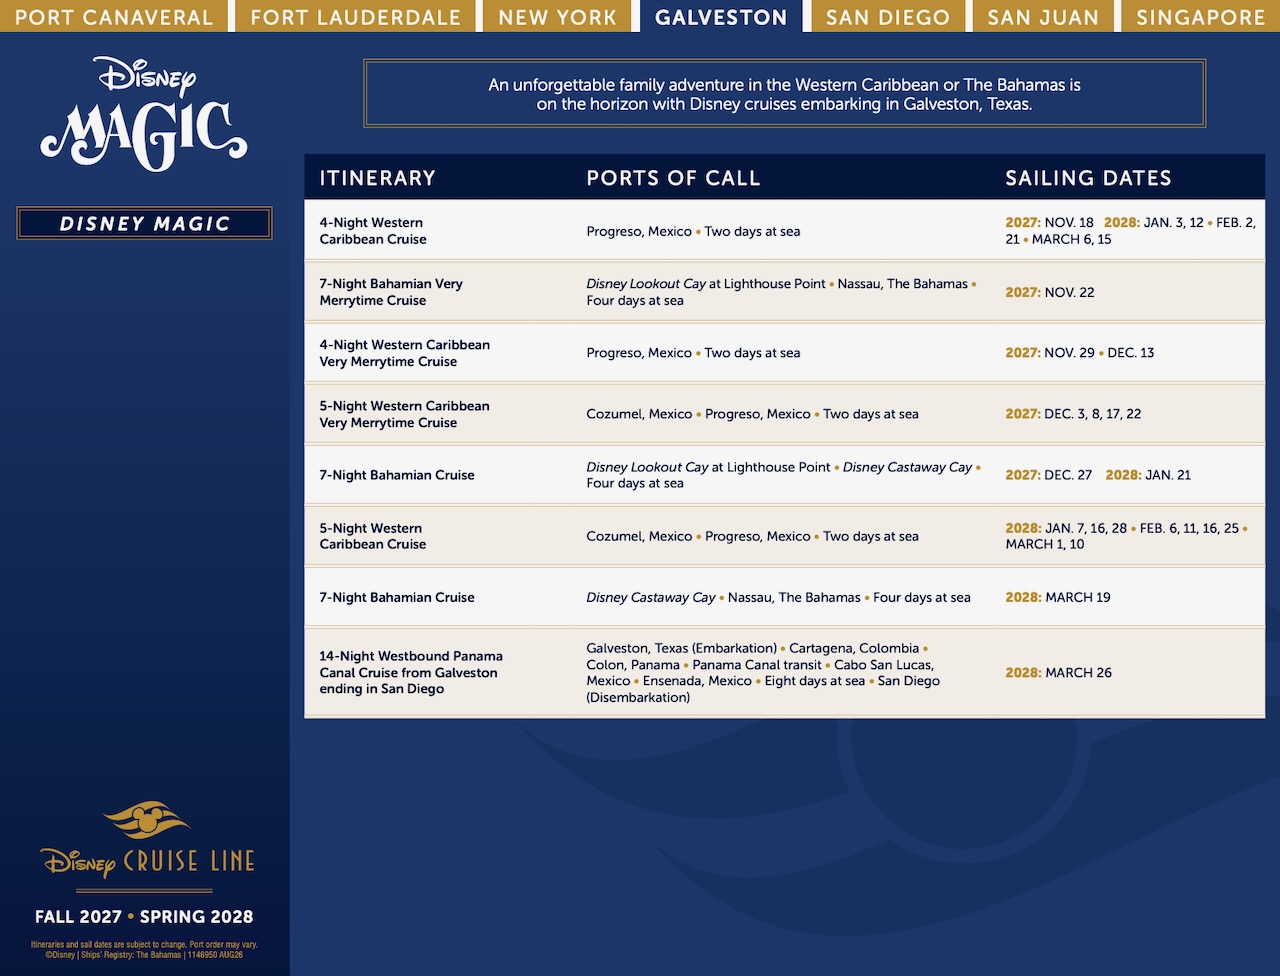Viewport: 1280px width, 976px height.
Task: Switch to the Fort Lauderdale tab
Action: coord(355,16)
